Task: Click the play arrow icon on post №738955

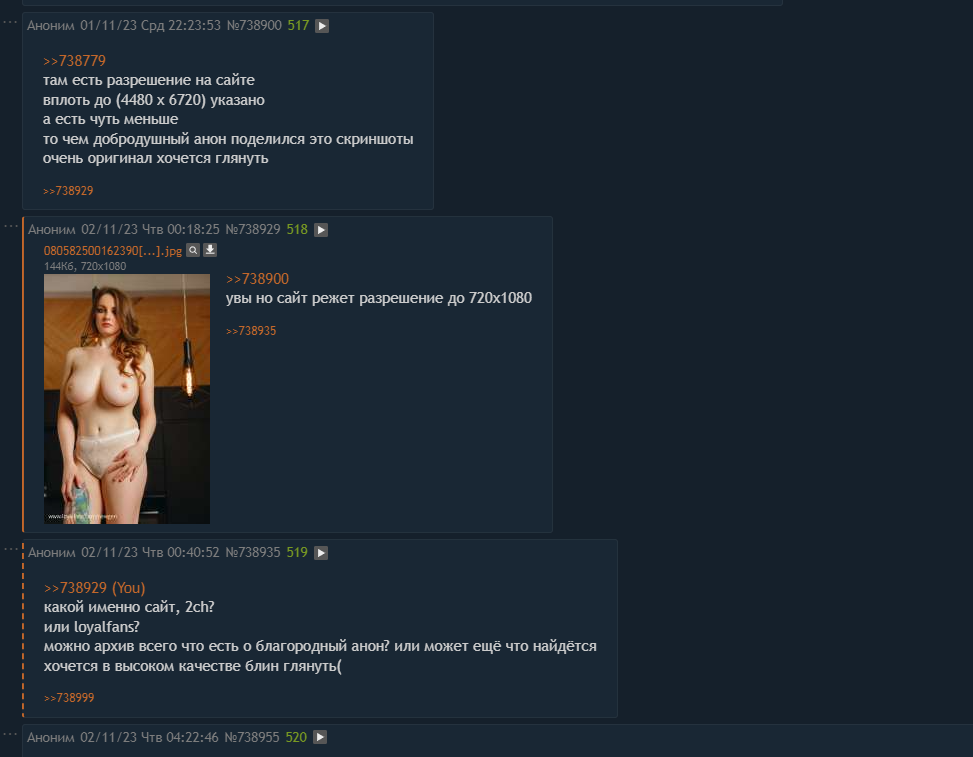Action: [320, 737]
